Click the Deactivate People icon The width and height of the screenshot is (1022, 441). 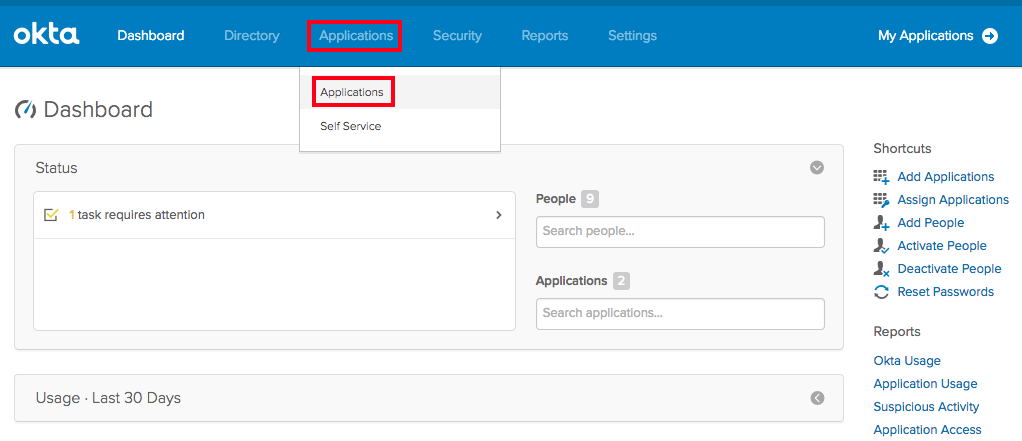pyautogui.click(x=881, y=269)
